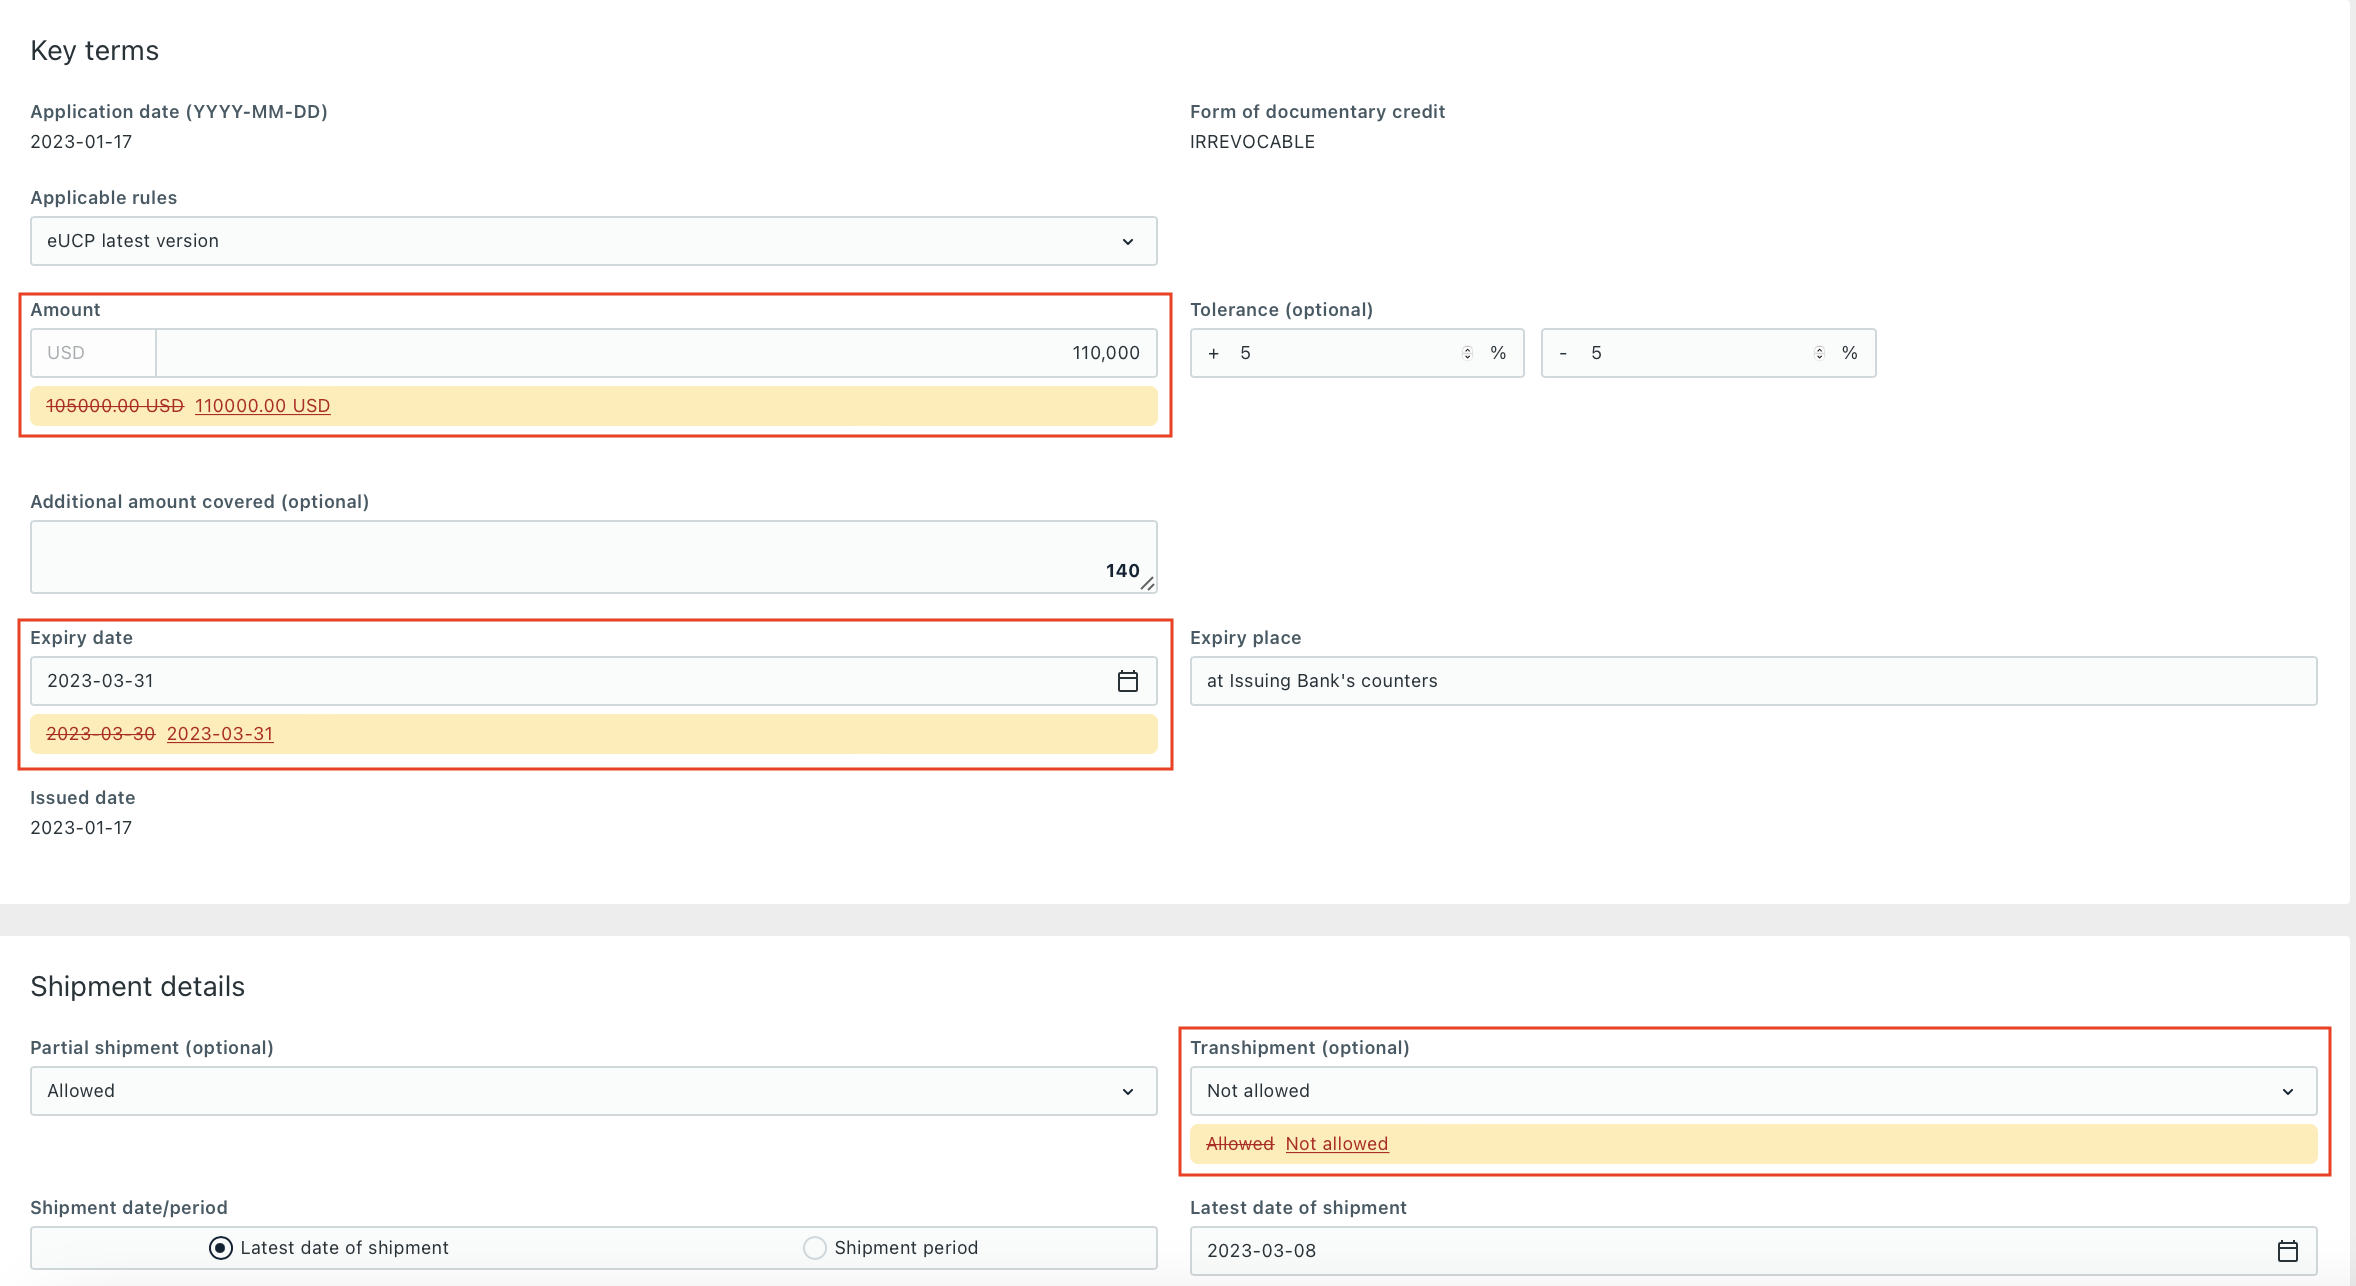Click the expiry date input field
2356x1286 pixels.
594,681
